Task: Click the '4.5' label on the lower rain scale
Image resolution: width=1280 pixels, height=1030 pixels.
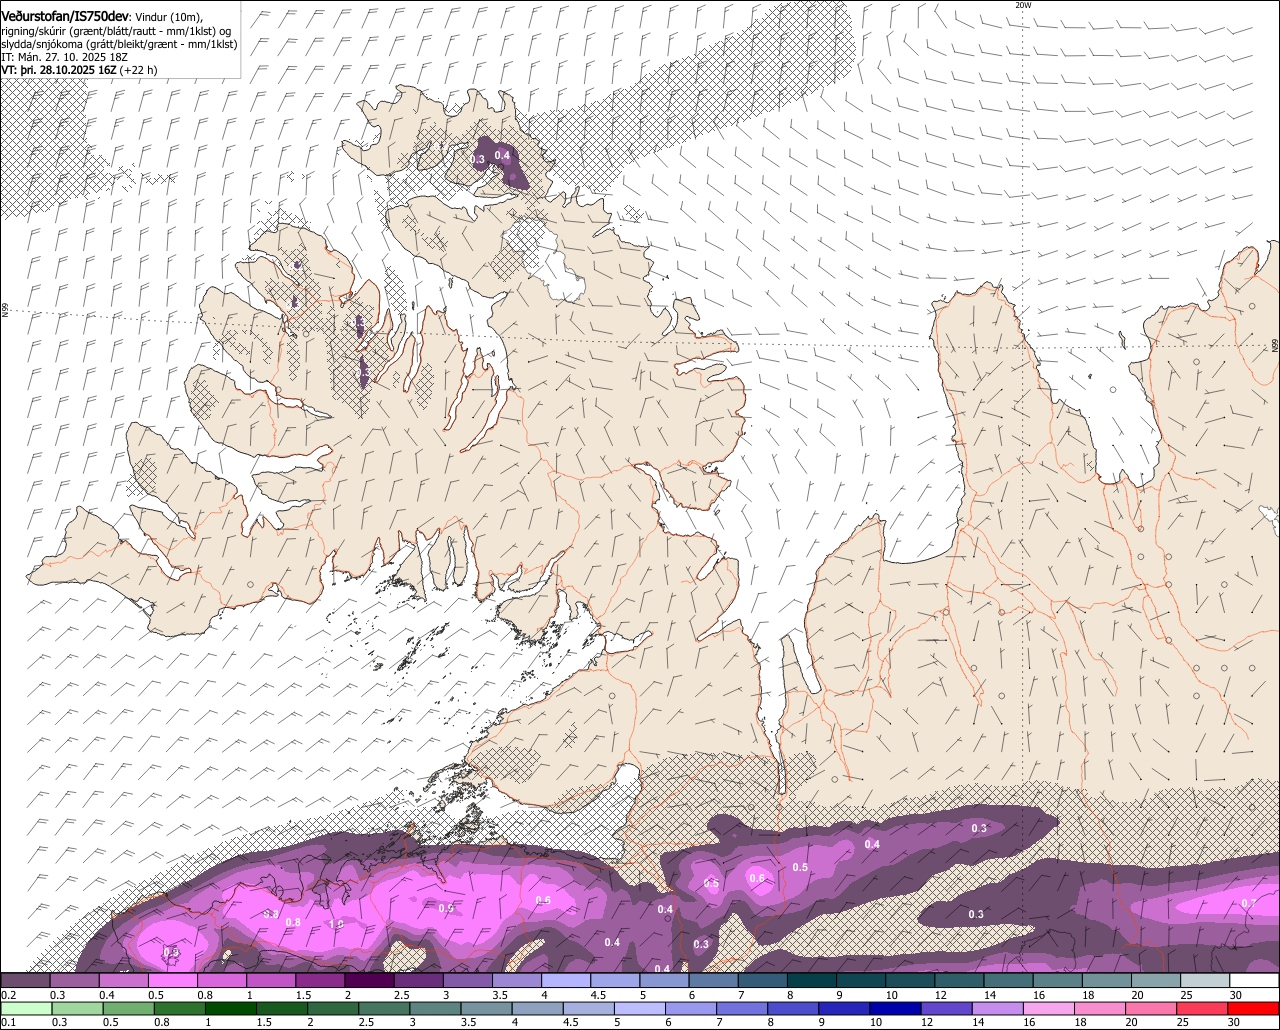Action: click(x=570, y=1022)
